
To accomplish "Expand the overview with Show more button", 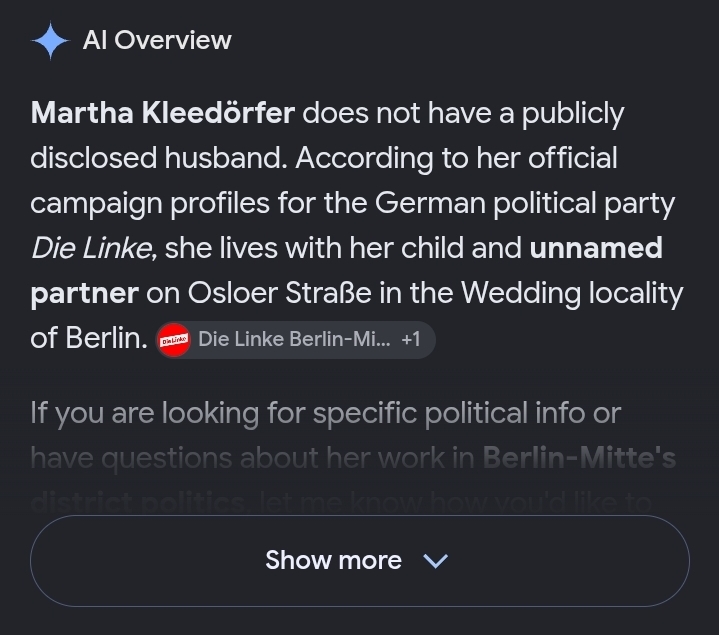I will point(360,561).
